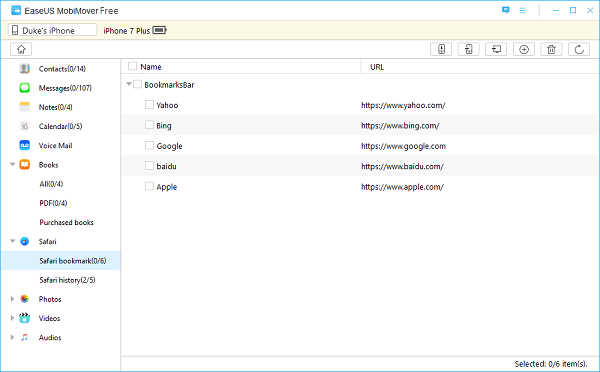This screenshot has height=372, width=600.
Task: Click the Photos flower icon
Action: [x=24, y=299]
